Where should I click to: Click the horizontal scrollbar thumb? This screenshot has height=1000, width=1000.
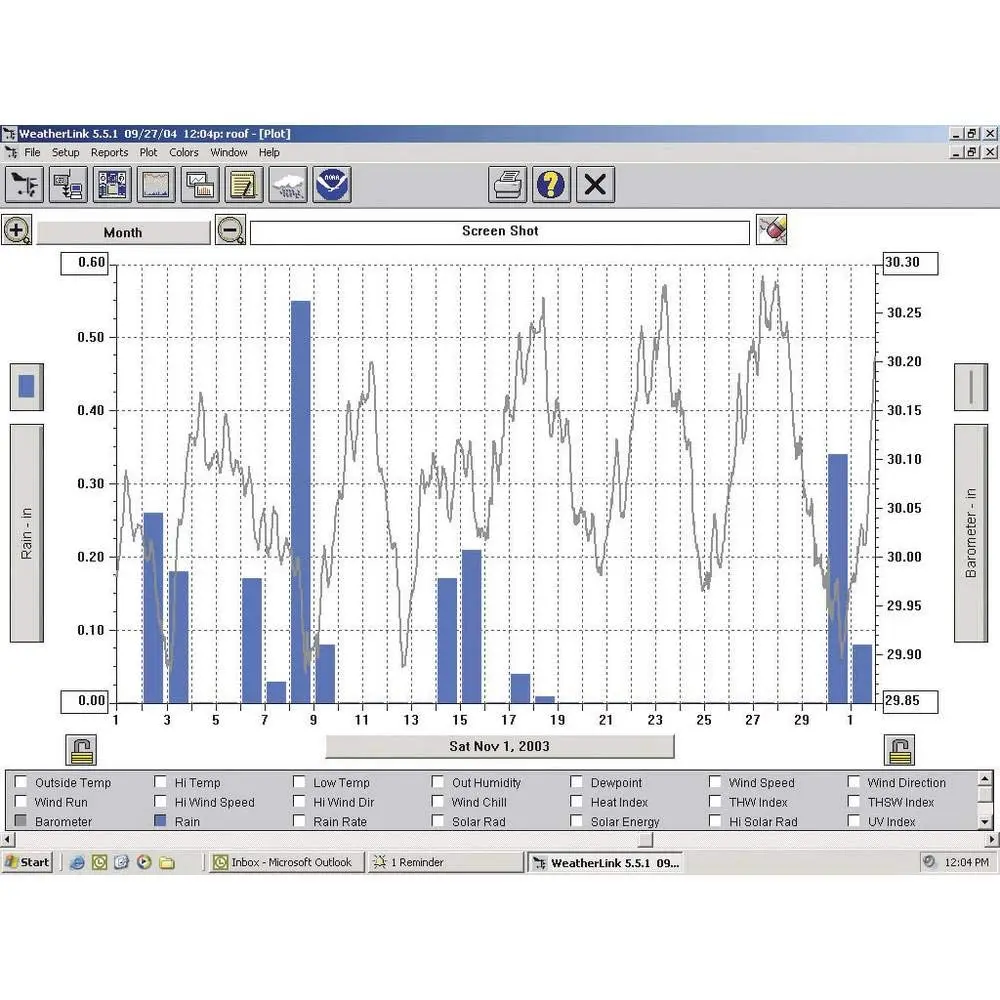645,840
